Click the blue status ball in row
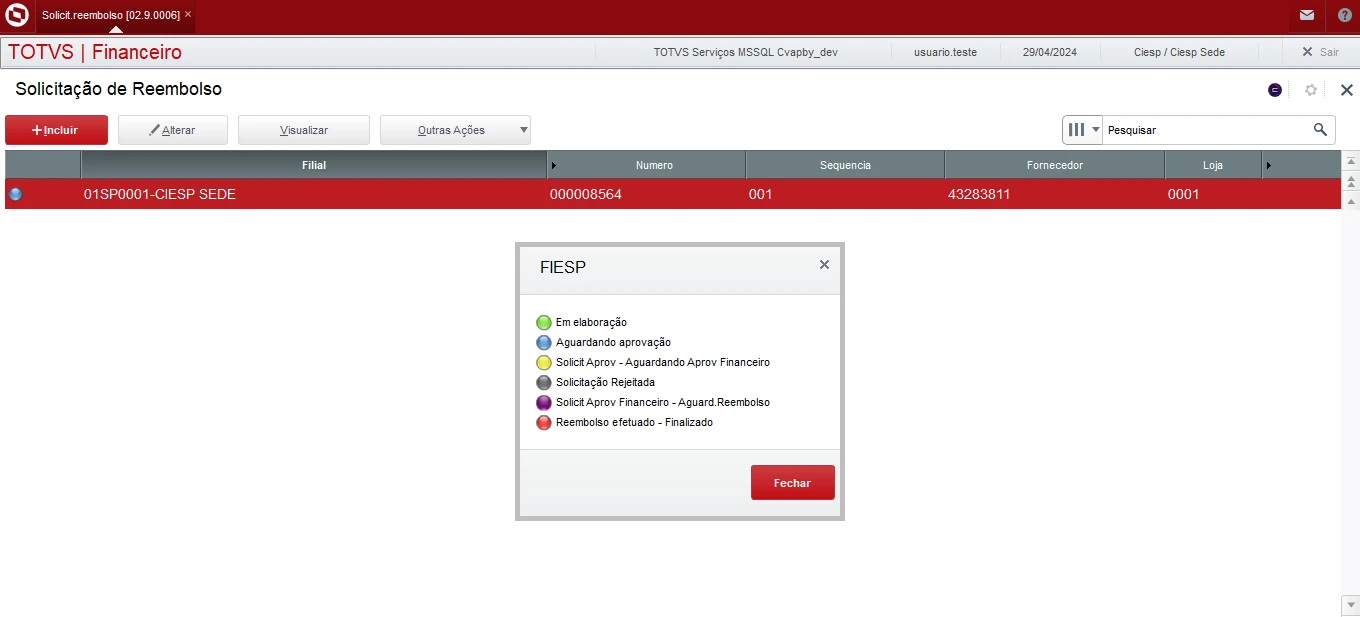1360x617 pixels. [15, 194]
